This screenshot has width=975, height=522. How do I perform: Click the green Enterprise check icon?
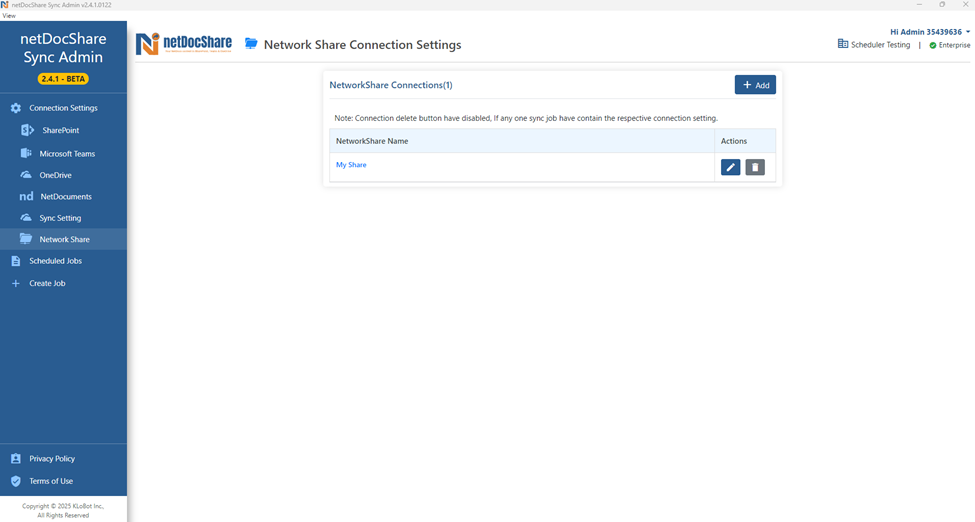(x=933, y=45)
